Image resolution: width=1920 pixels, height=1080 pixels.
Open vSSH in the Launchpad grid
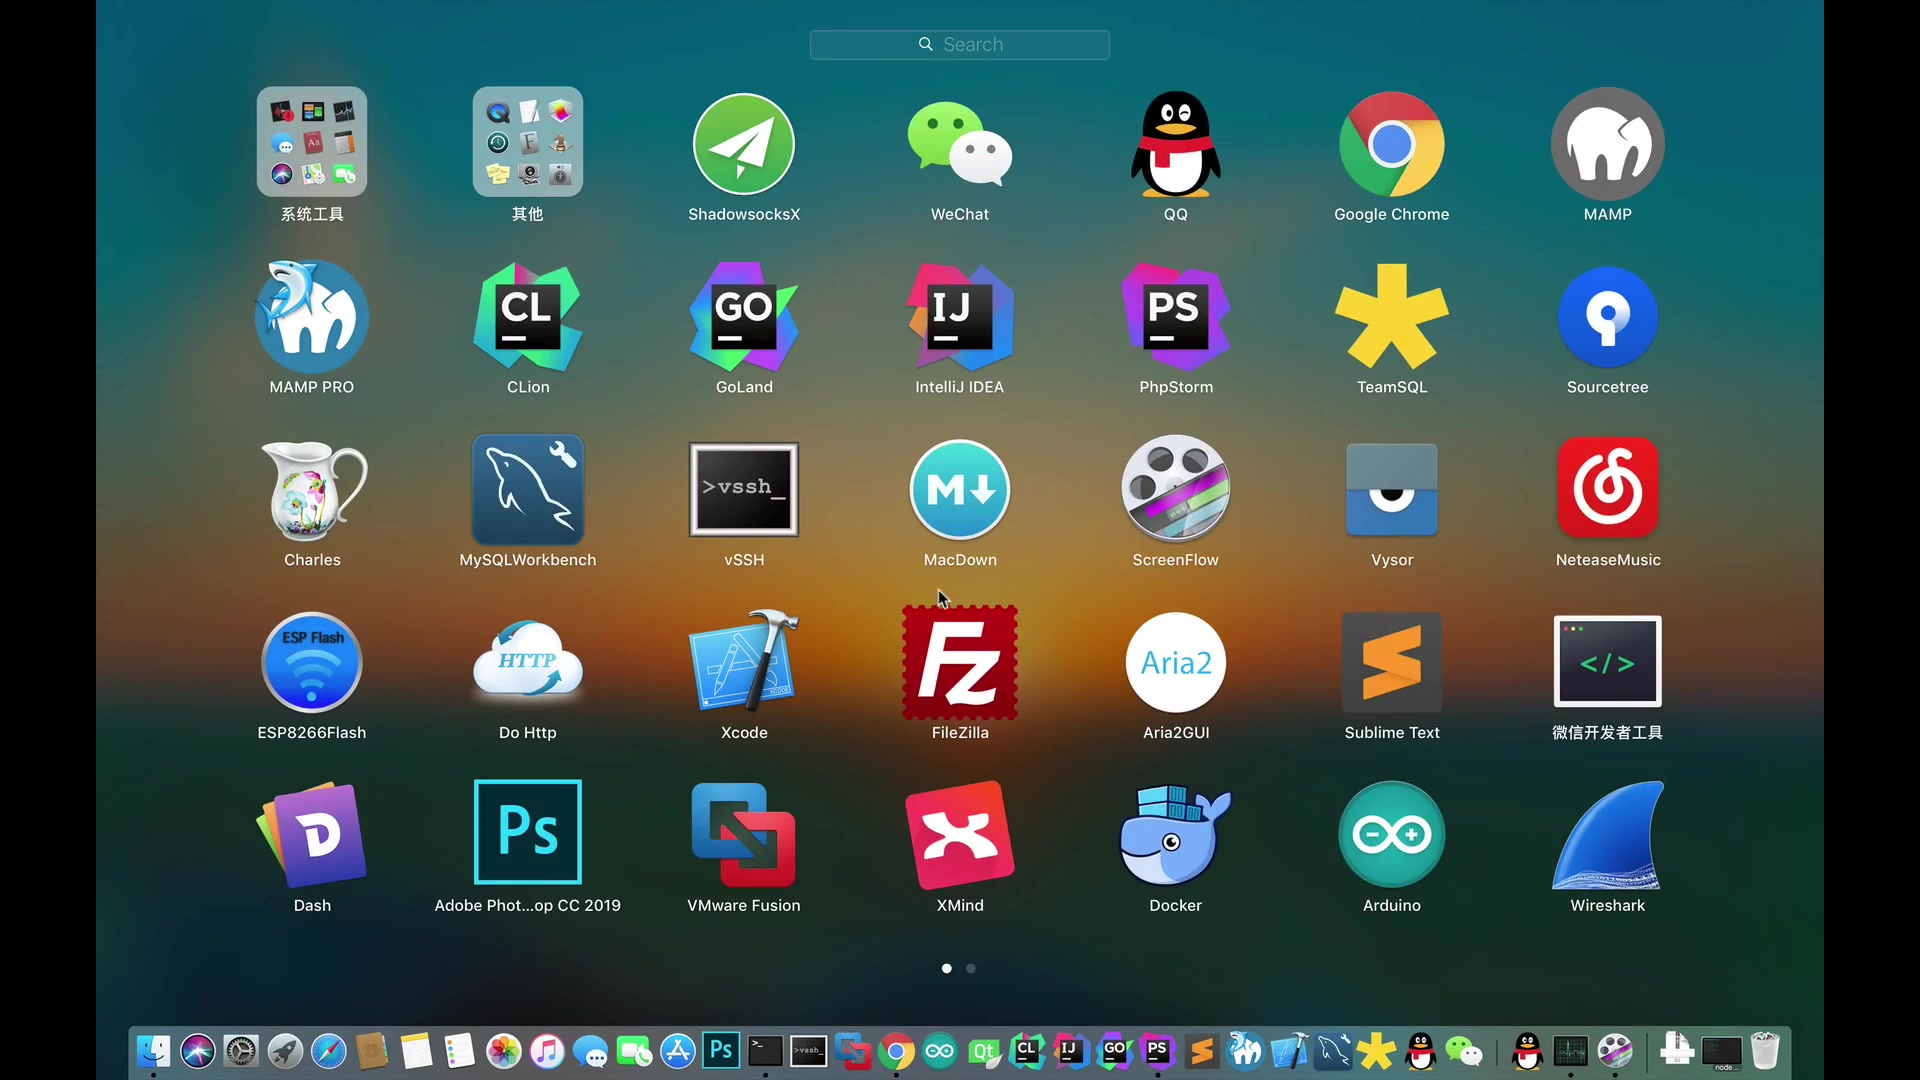point(744,490)
